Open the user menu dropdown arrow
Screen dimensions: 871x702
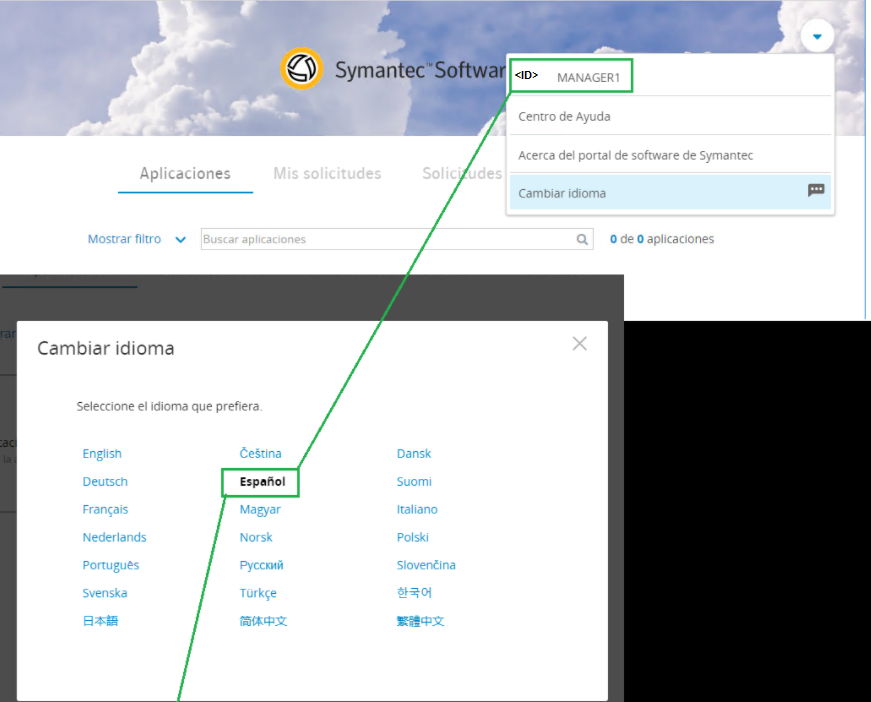tap(817, 36)
